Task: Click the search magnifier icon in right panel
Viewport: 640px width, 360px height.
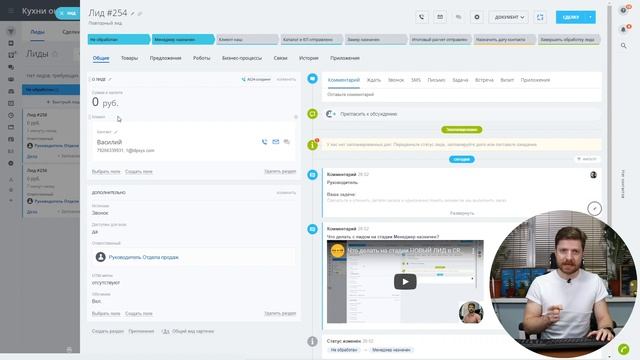Action: click(x=624, y=46)
